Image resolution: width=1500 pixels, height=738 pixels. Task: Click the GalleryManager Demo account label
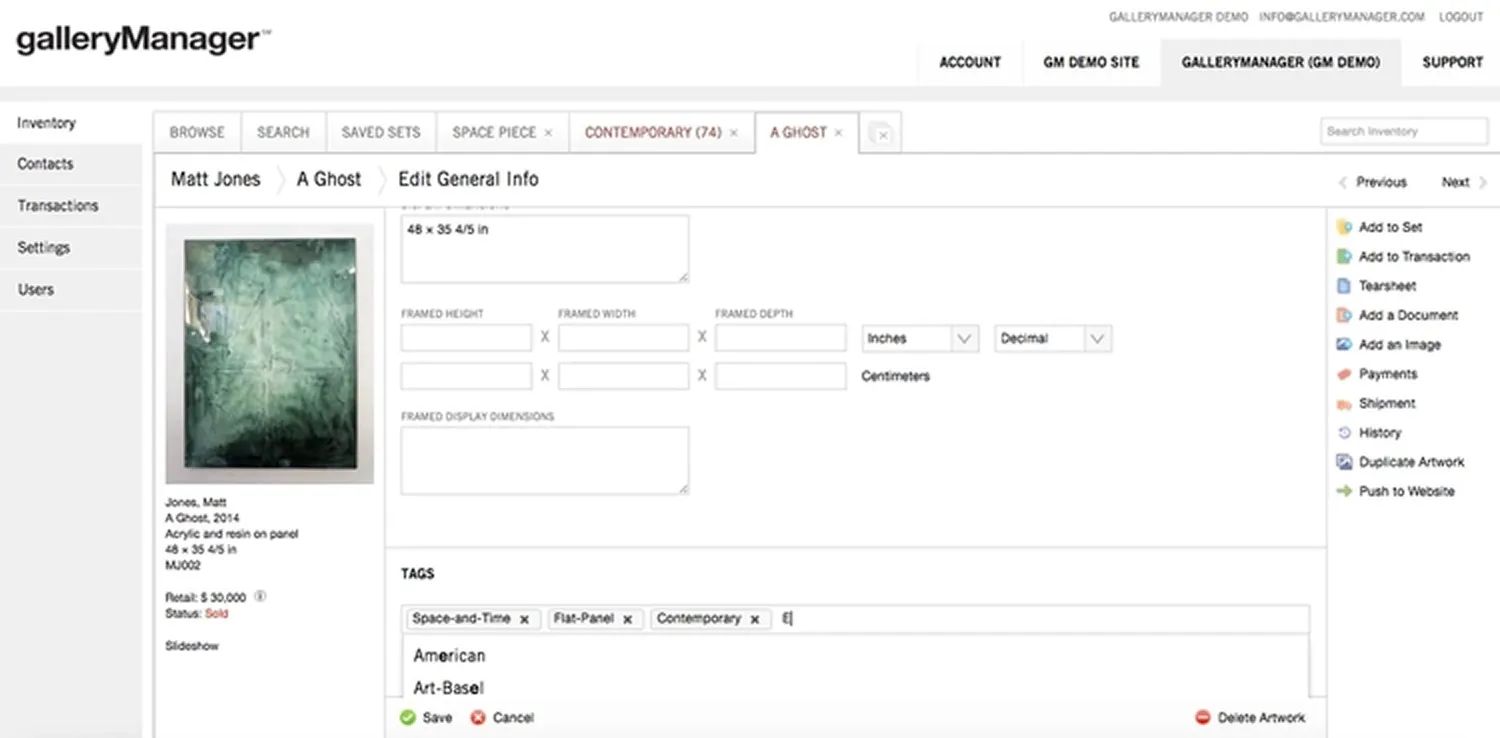tap(1178, 17)
